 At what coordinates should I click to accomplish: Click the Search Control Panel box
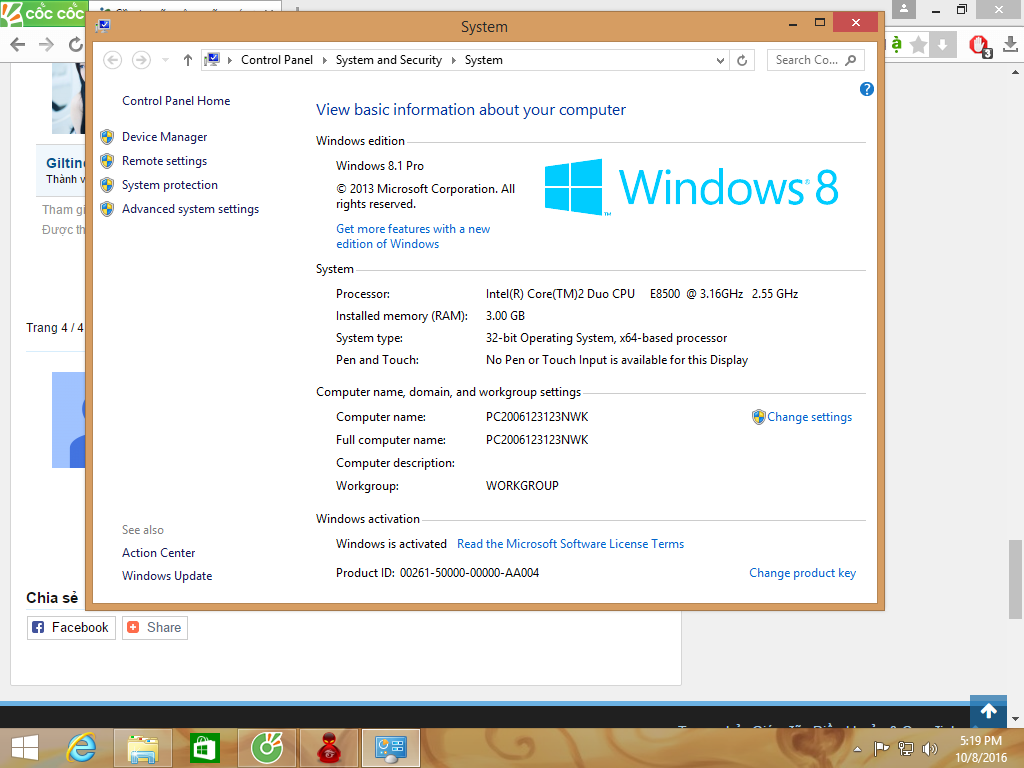coord(815,60)
